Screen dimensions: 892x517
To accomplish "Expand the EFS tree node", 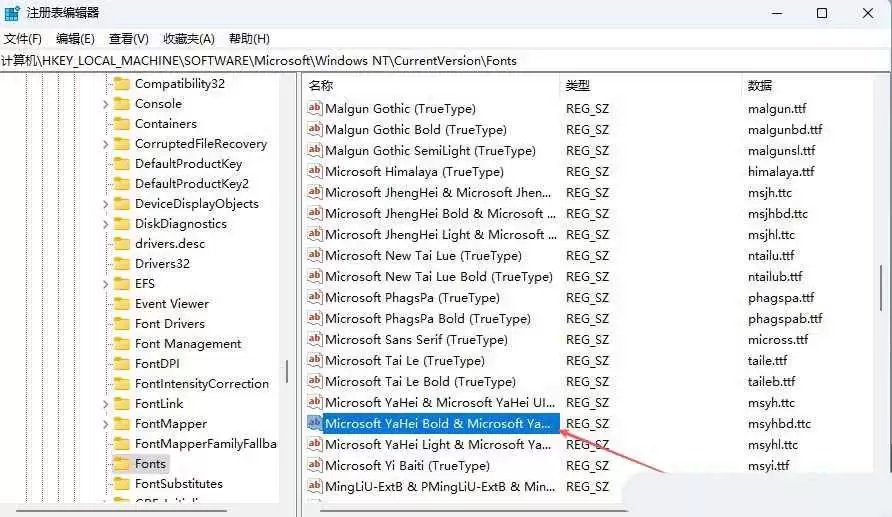I will [105, 284].
